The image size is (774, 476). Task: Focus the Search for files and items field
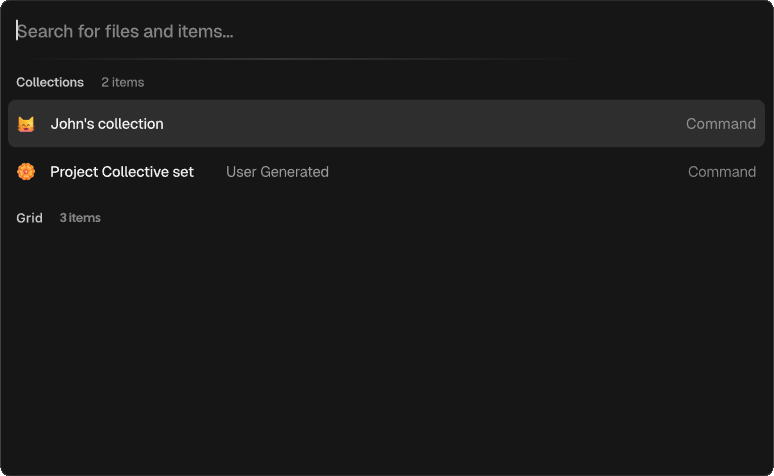385,31
